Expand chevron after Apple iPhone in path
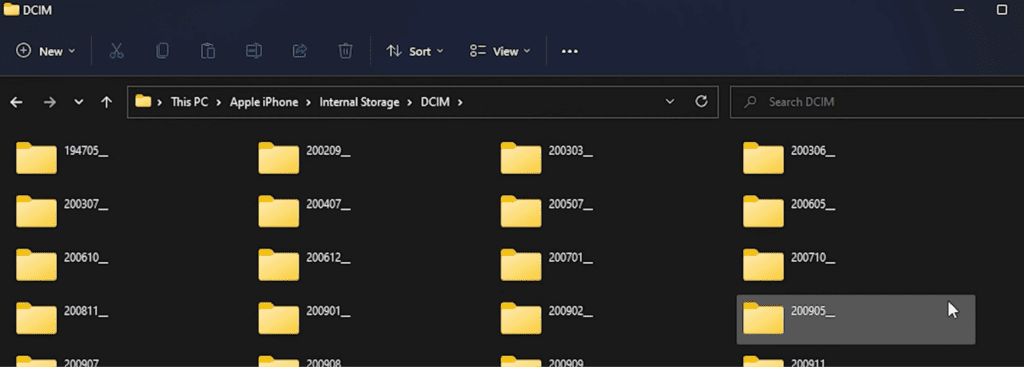 [309, 102]
